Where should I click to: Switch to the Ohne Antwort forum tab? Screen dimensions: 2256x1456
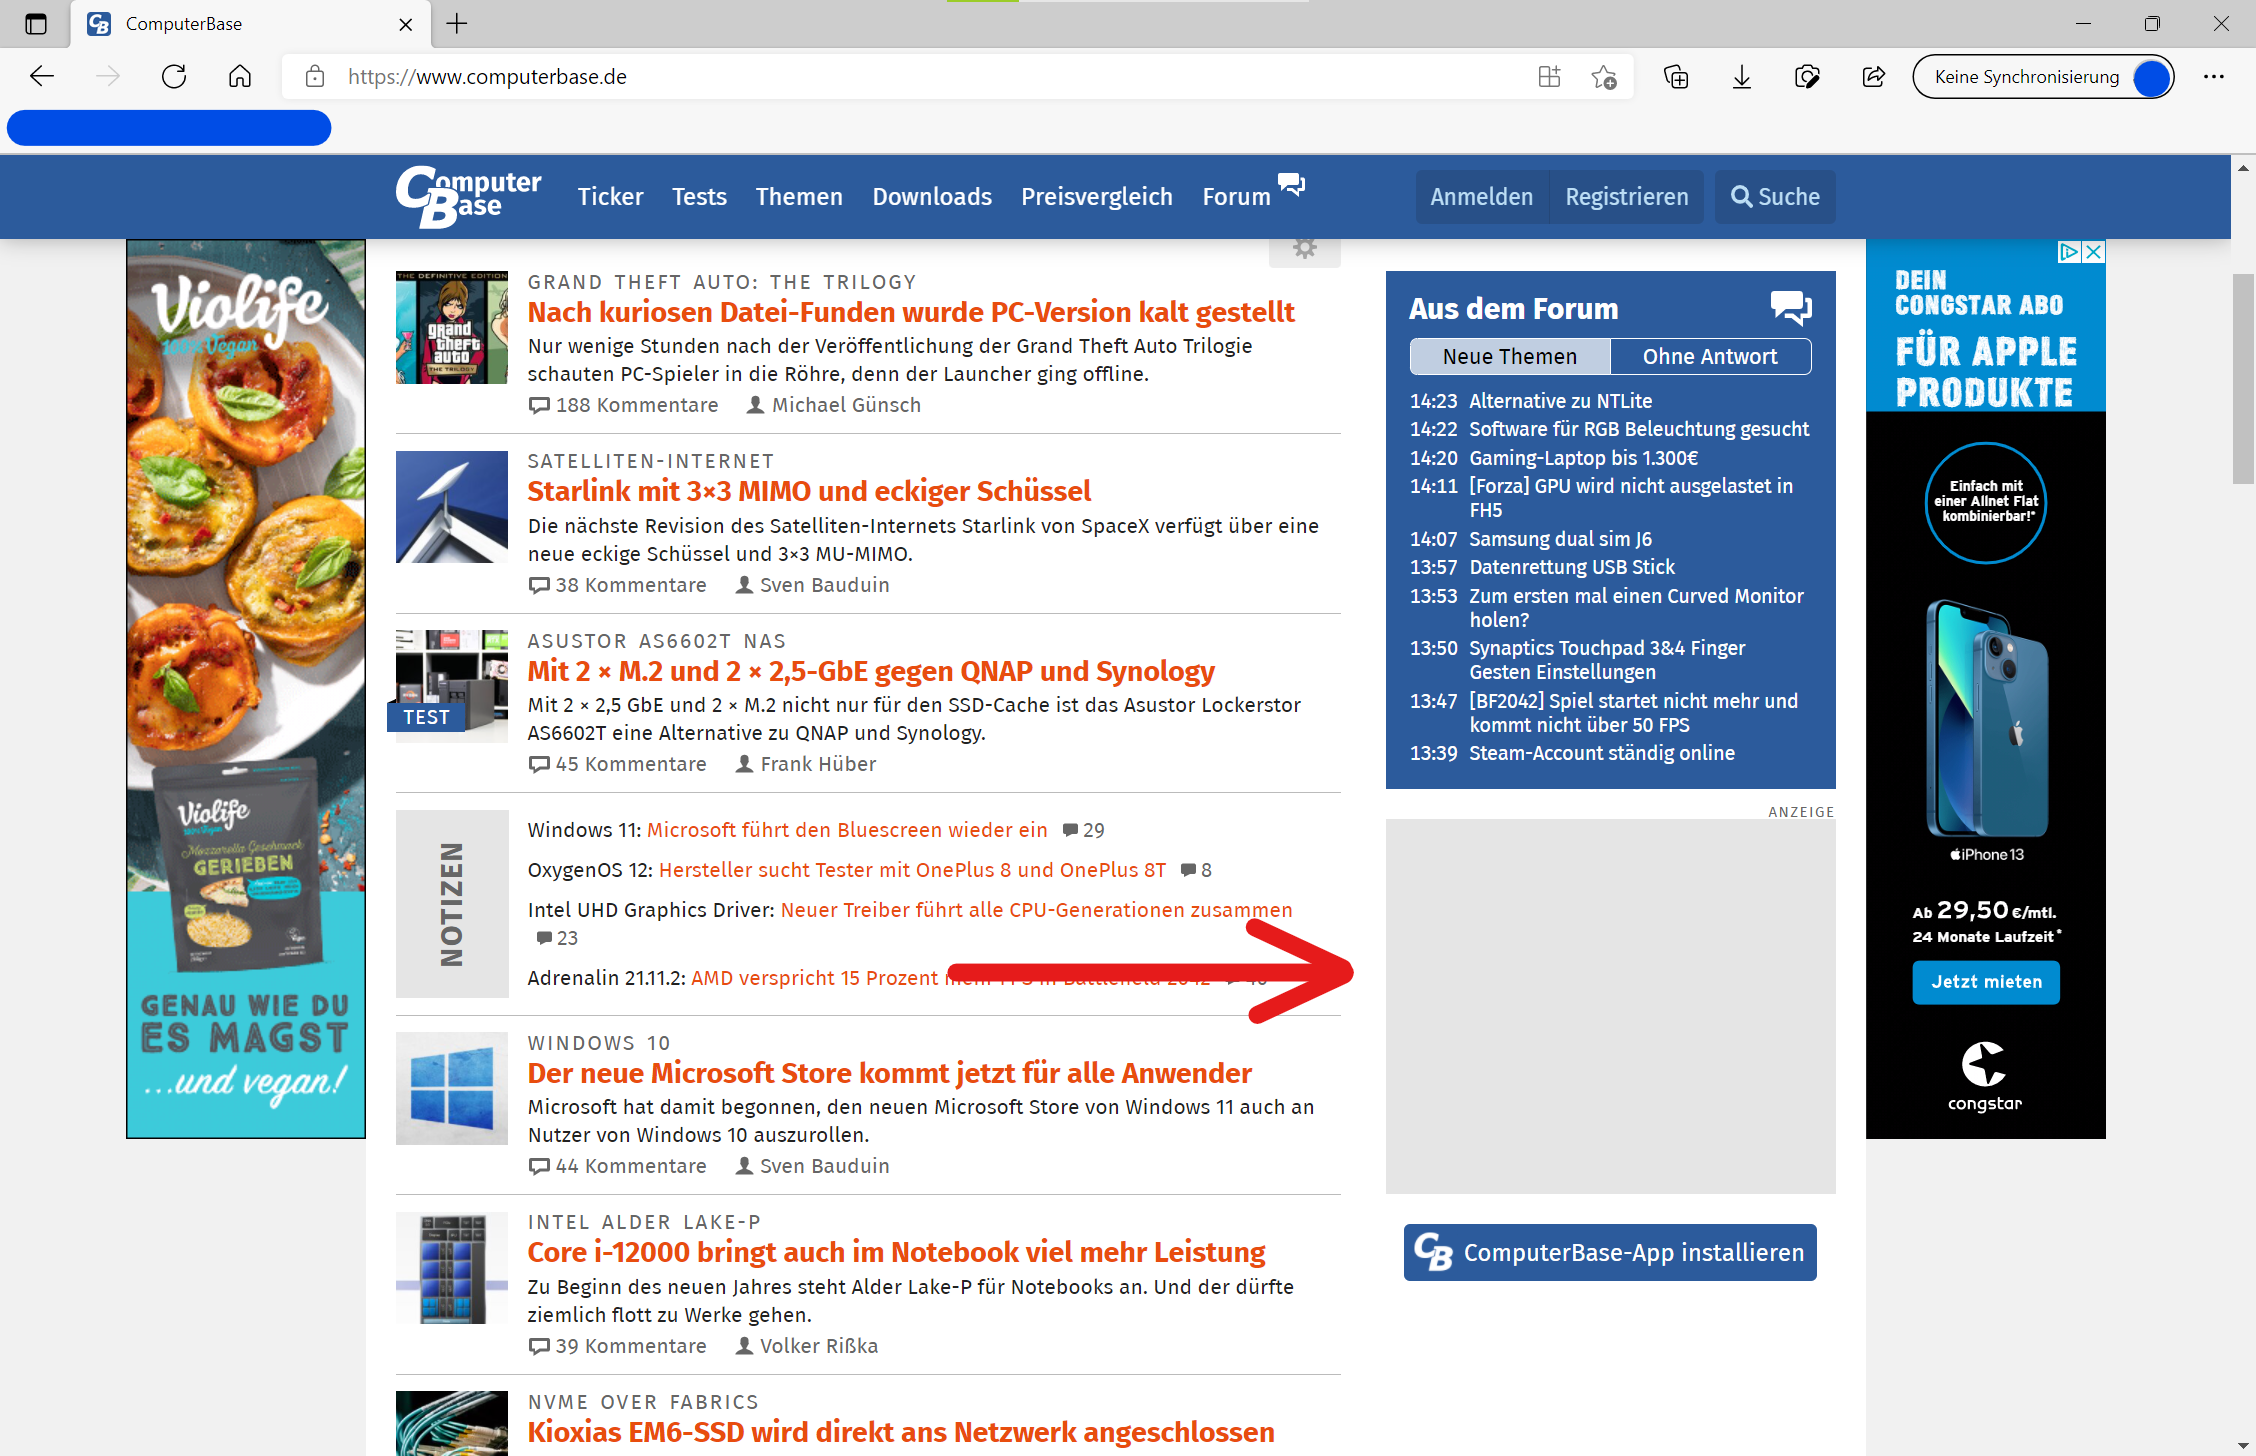pos(1710,356)
